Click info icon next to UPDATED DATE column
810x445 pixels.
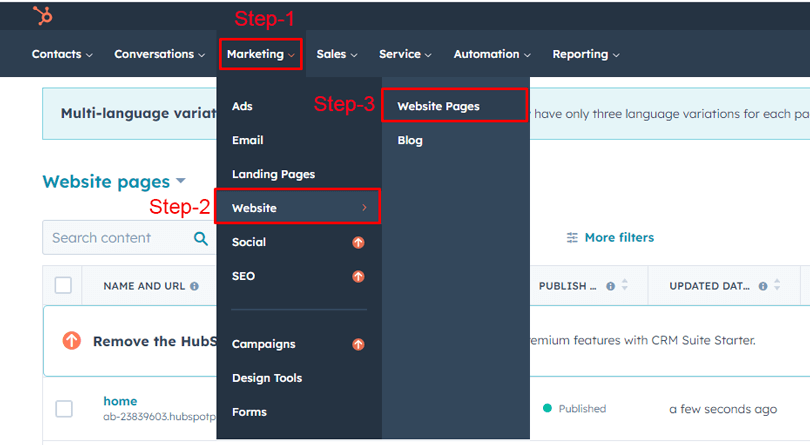(x=763, y=286)
